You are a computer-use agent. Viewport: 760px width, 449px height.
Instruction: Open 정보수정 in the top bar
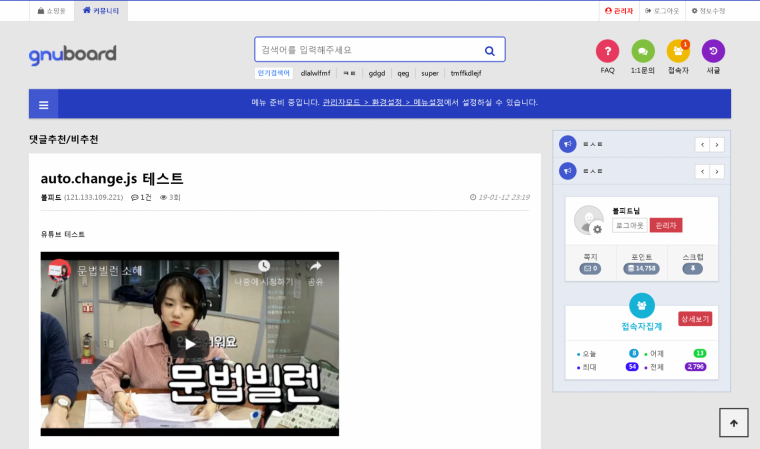pyautogui.click(x=708, y=11)
